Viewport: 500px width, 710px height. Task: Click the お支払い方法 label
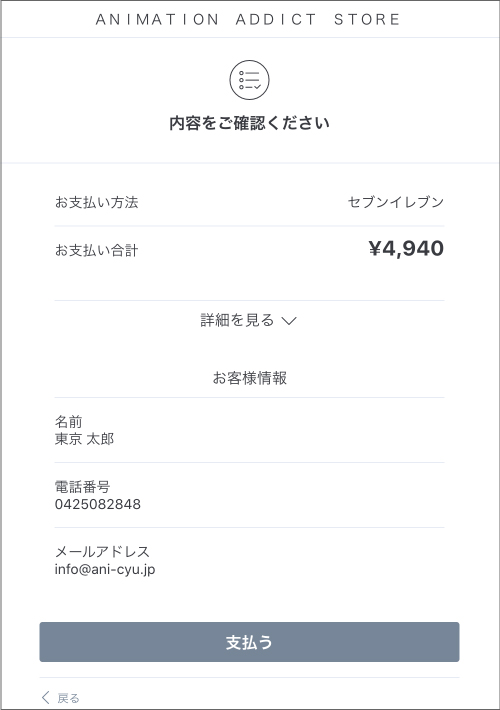click(96, 202)
